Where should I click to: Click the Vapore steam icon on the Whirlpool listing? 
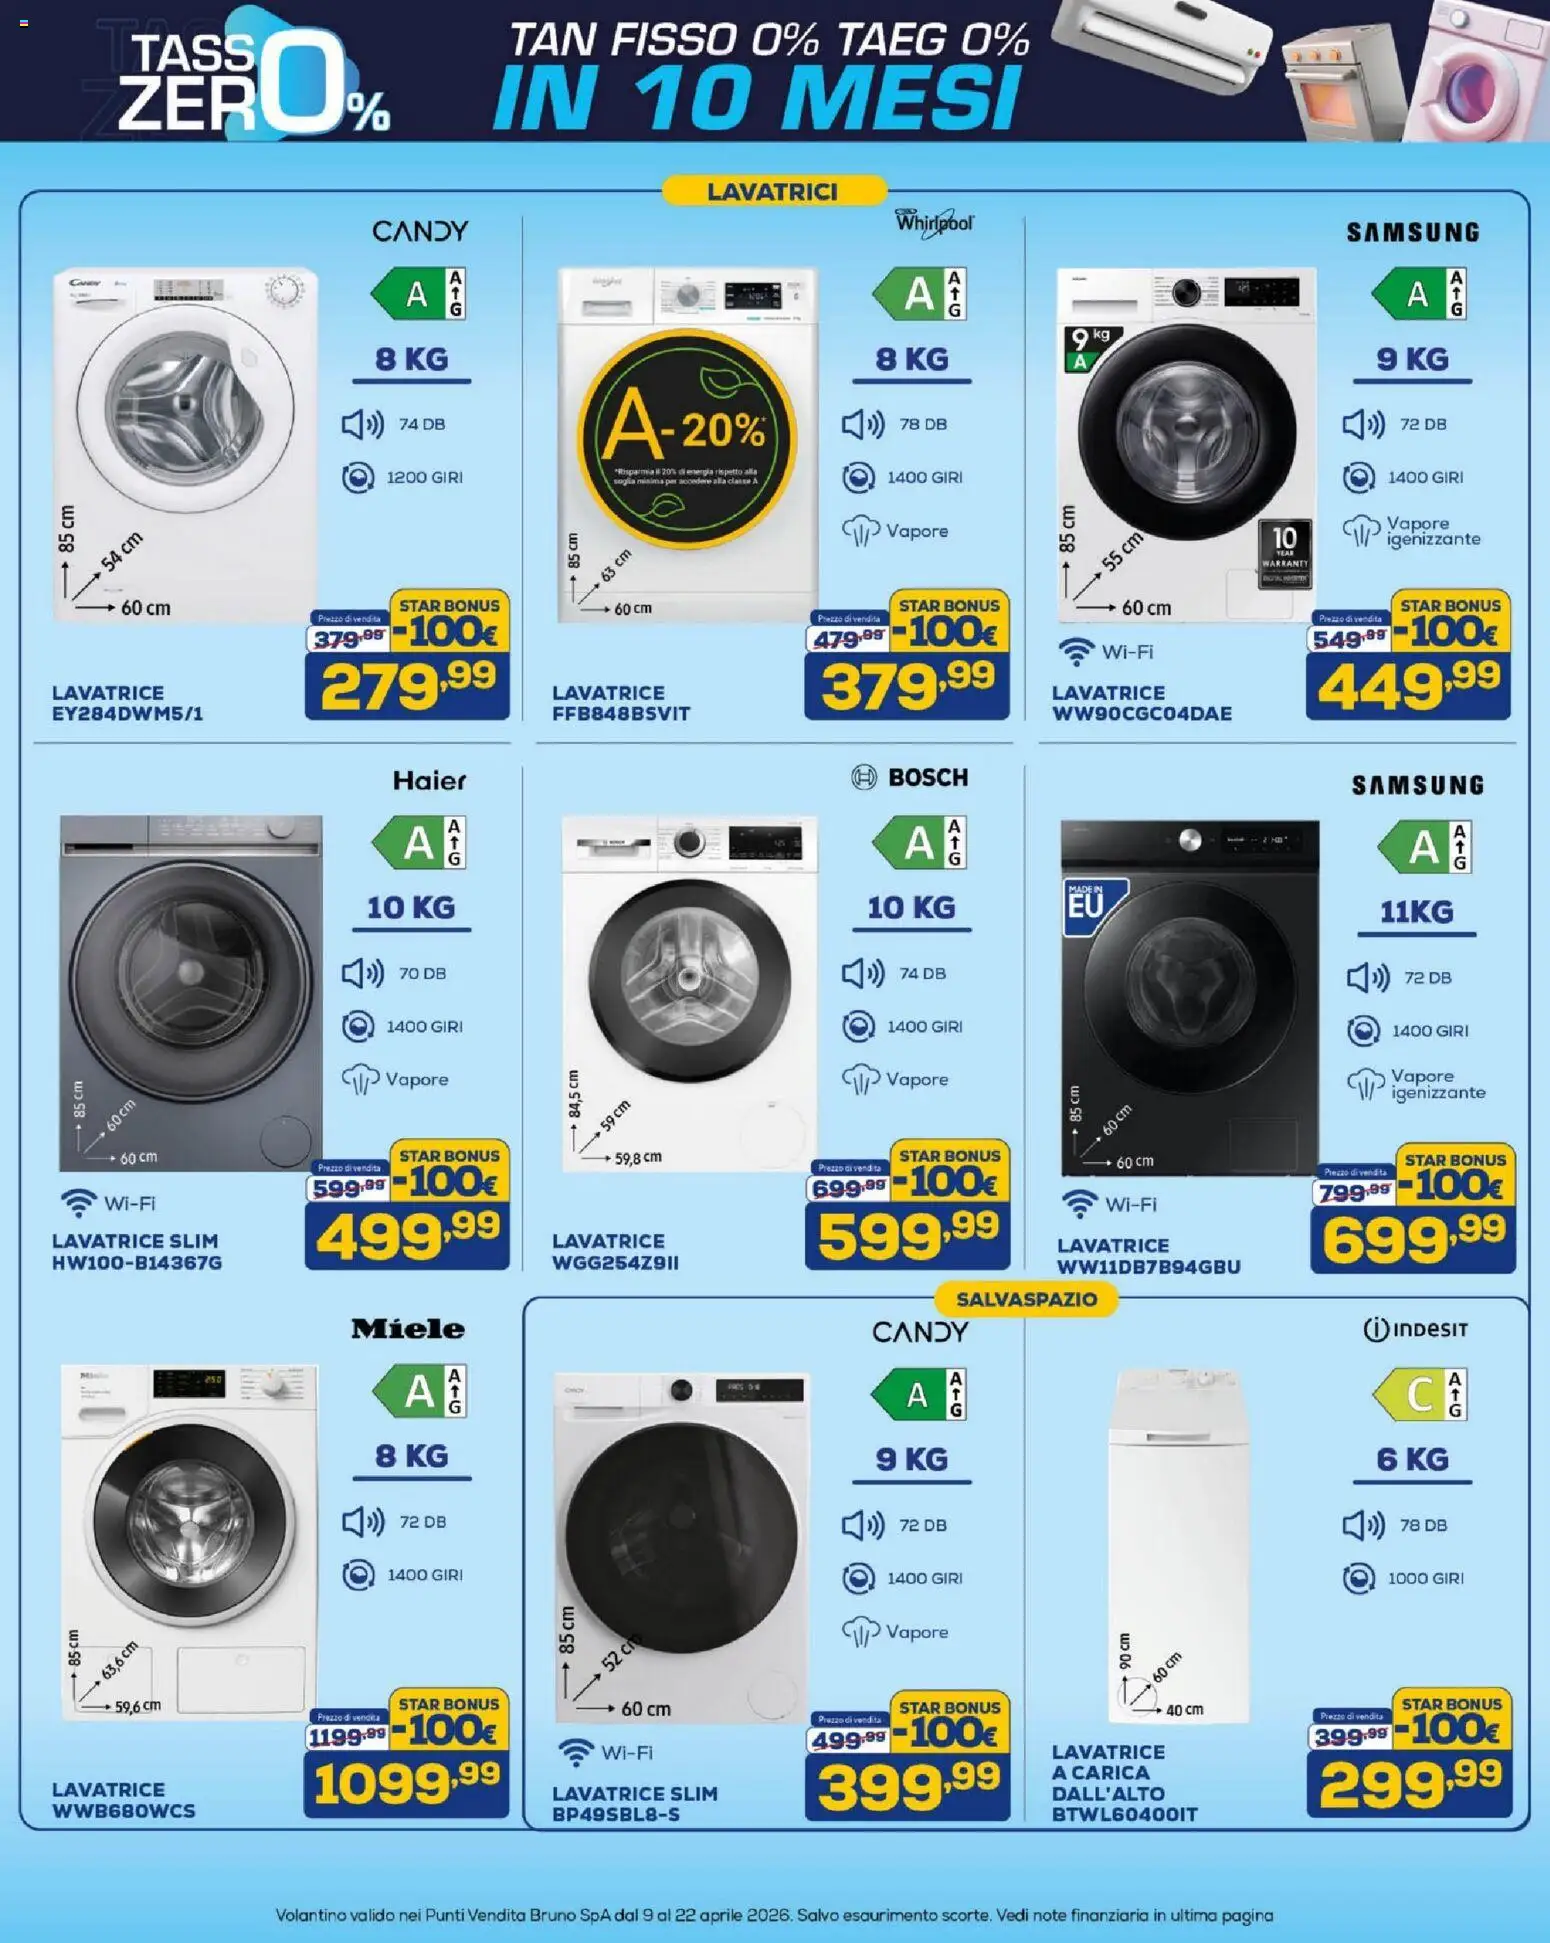tap(860, 531)
